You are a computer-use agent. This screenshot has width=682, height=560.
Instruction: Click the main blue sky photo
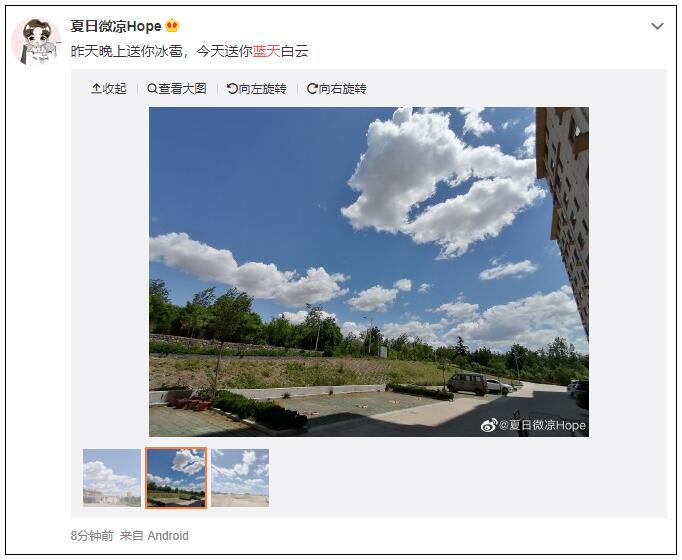pos(369,272)
